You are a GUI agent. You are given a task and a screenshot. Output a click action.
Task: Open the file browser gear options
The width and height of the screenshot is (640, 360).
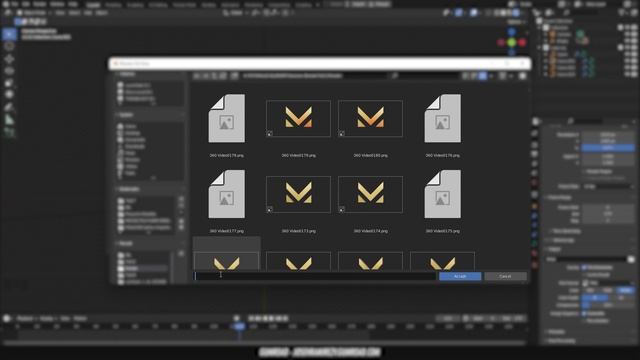coord(522,76)
